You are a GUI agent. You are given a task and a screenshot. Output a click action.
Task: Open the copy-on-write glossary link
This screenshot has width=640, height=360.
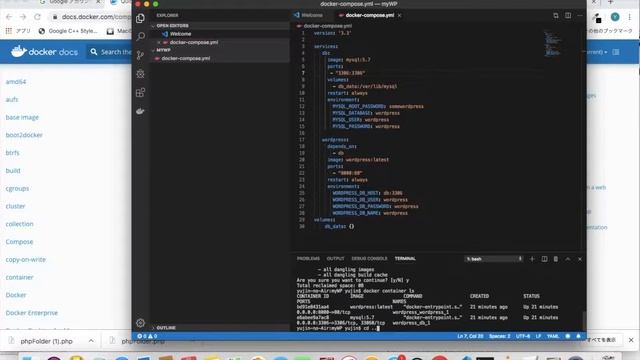pos(26,260)
